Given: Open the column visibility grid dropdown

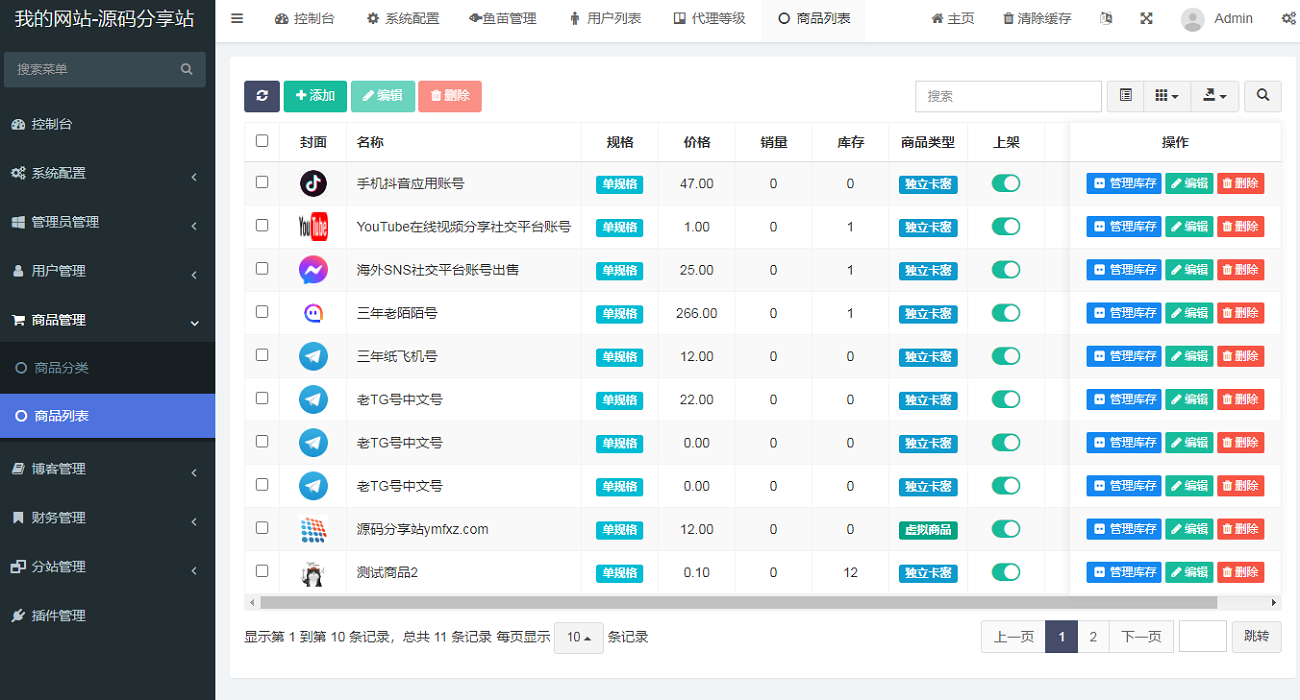Looking at the screenshot, I should (x=1166, y=96).
